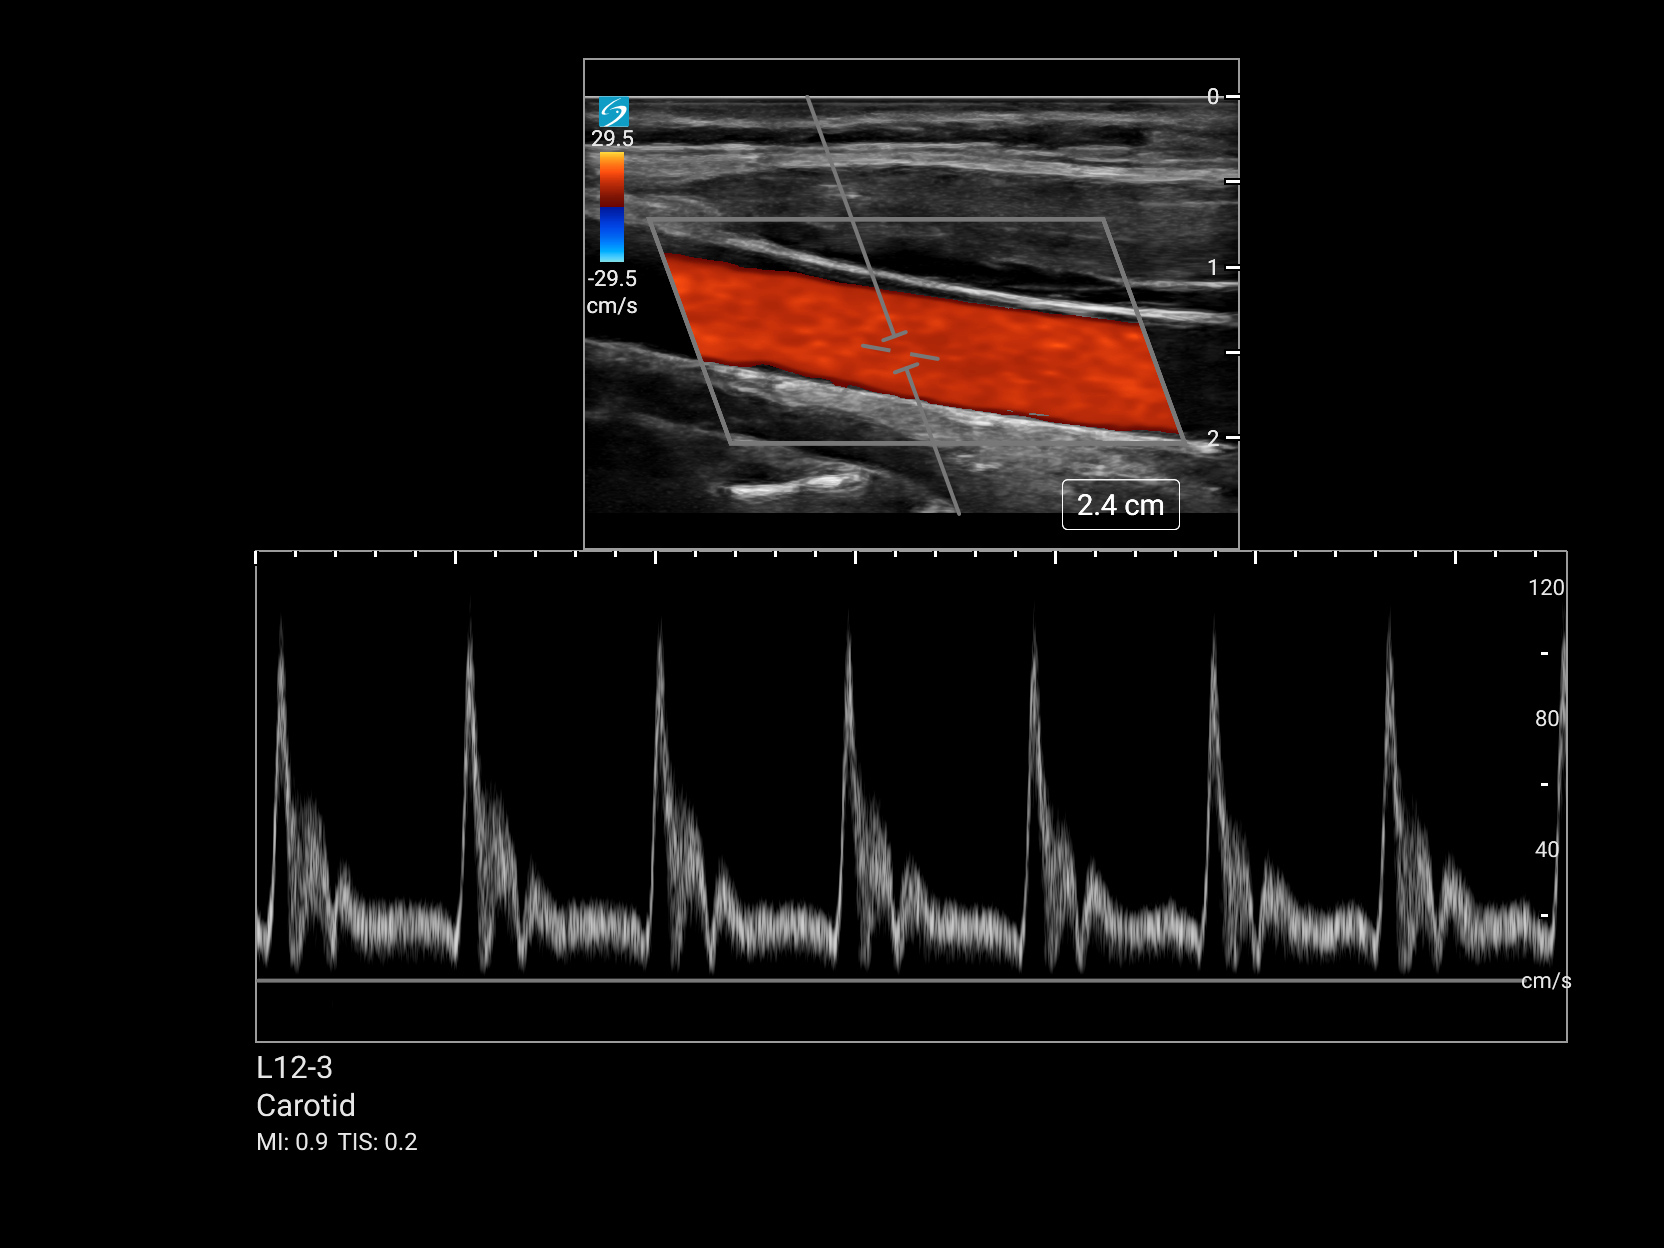Click the 120 mark on velocity scale
This screenshot has height=1248, width=1664.
(x=1545, y=588)
